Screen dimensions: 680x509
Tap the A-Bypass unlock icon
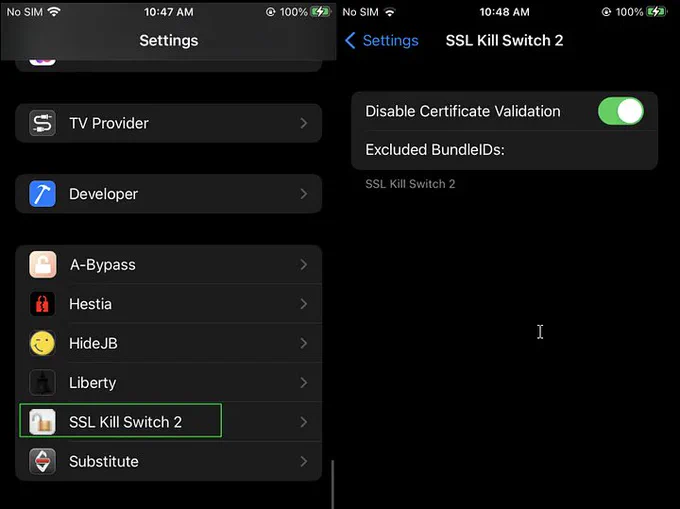(x=42, y=264)
